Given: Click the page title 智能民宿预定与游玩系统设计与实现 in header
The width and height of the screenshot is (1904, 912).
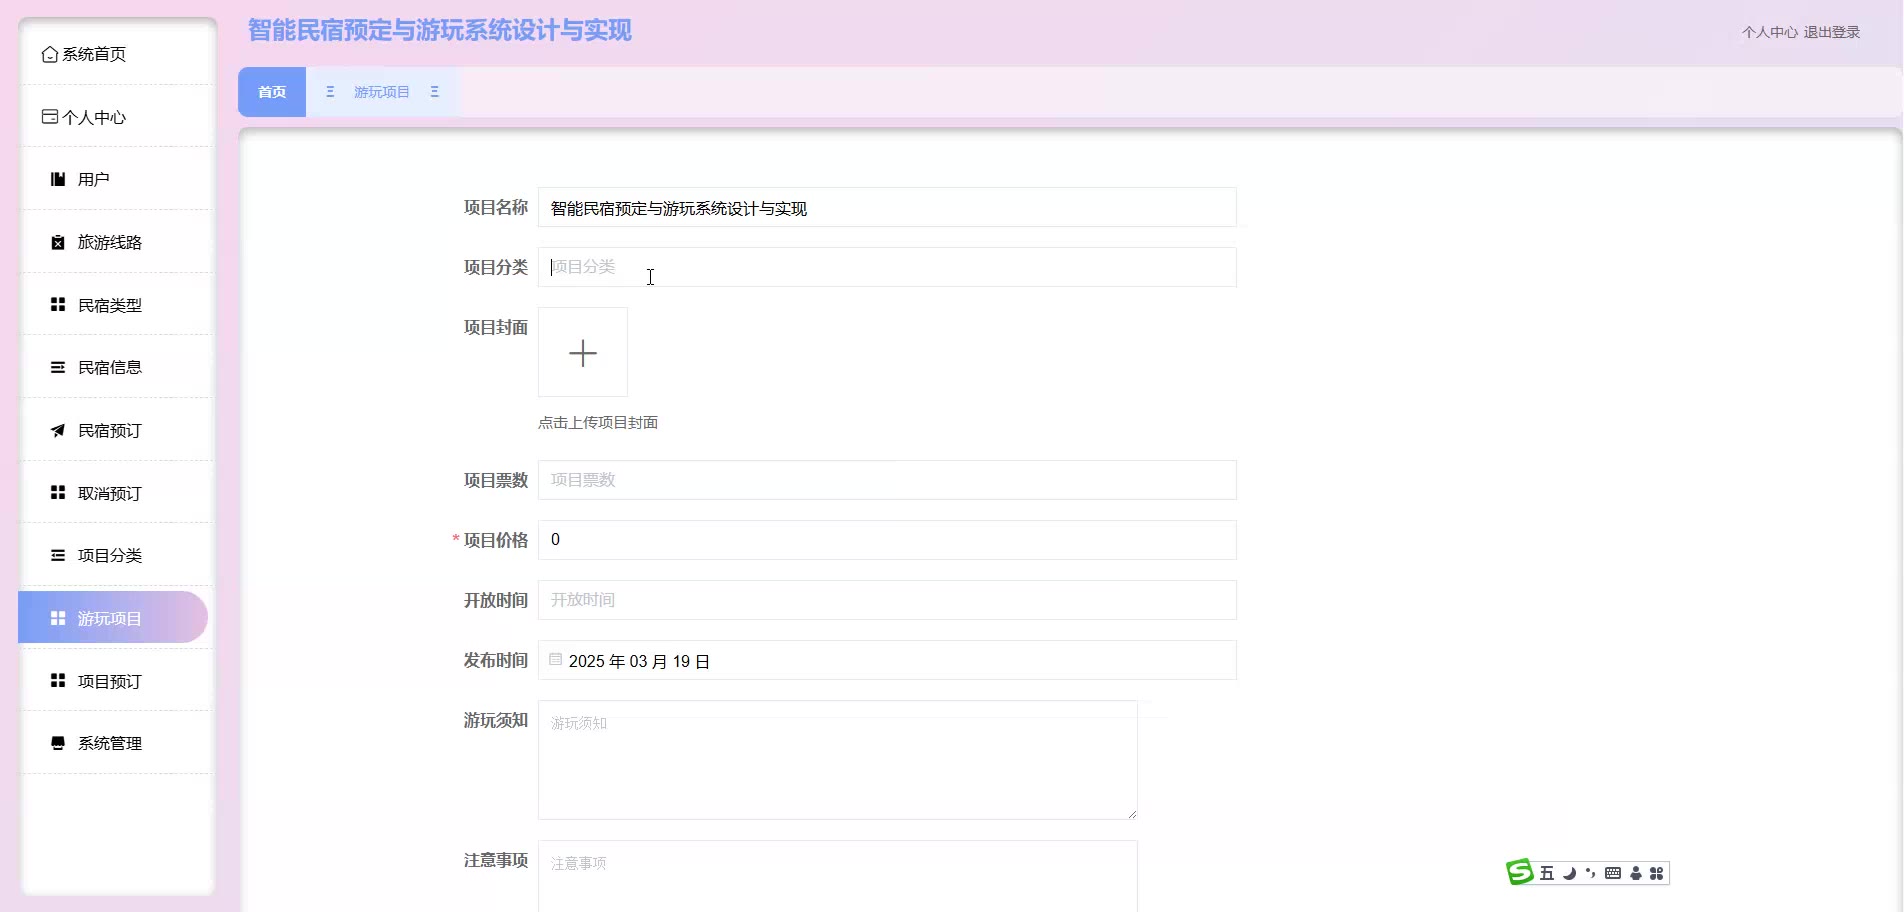Looking at the screenshot, I should click(x=440, y=30).
